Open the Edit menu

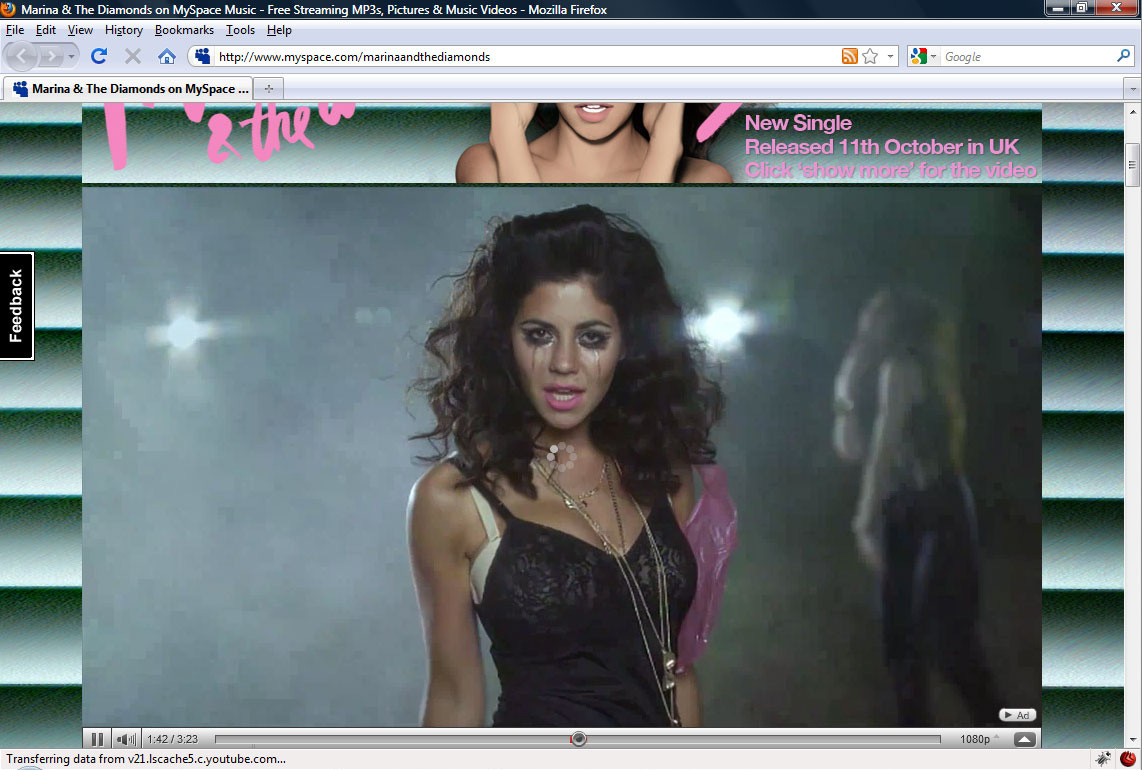click(x=45, y=30)
